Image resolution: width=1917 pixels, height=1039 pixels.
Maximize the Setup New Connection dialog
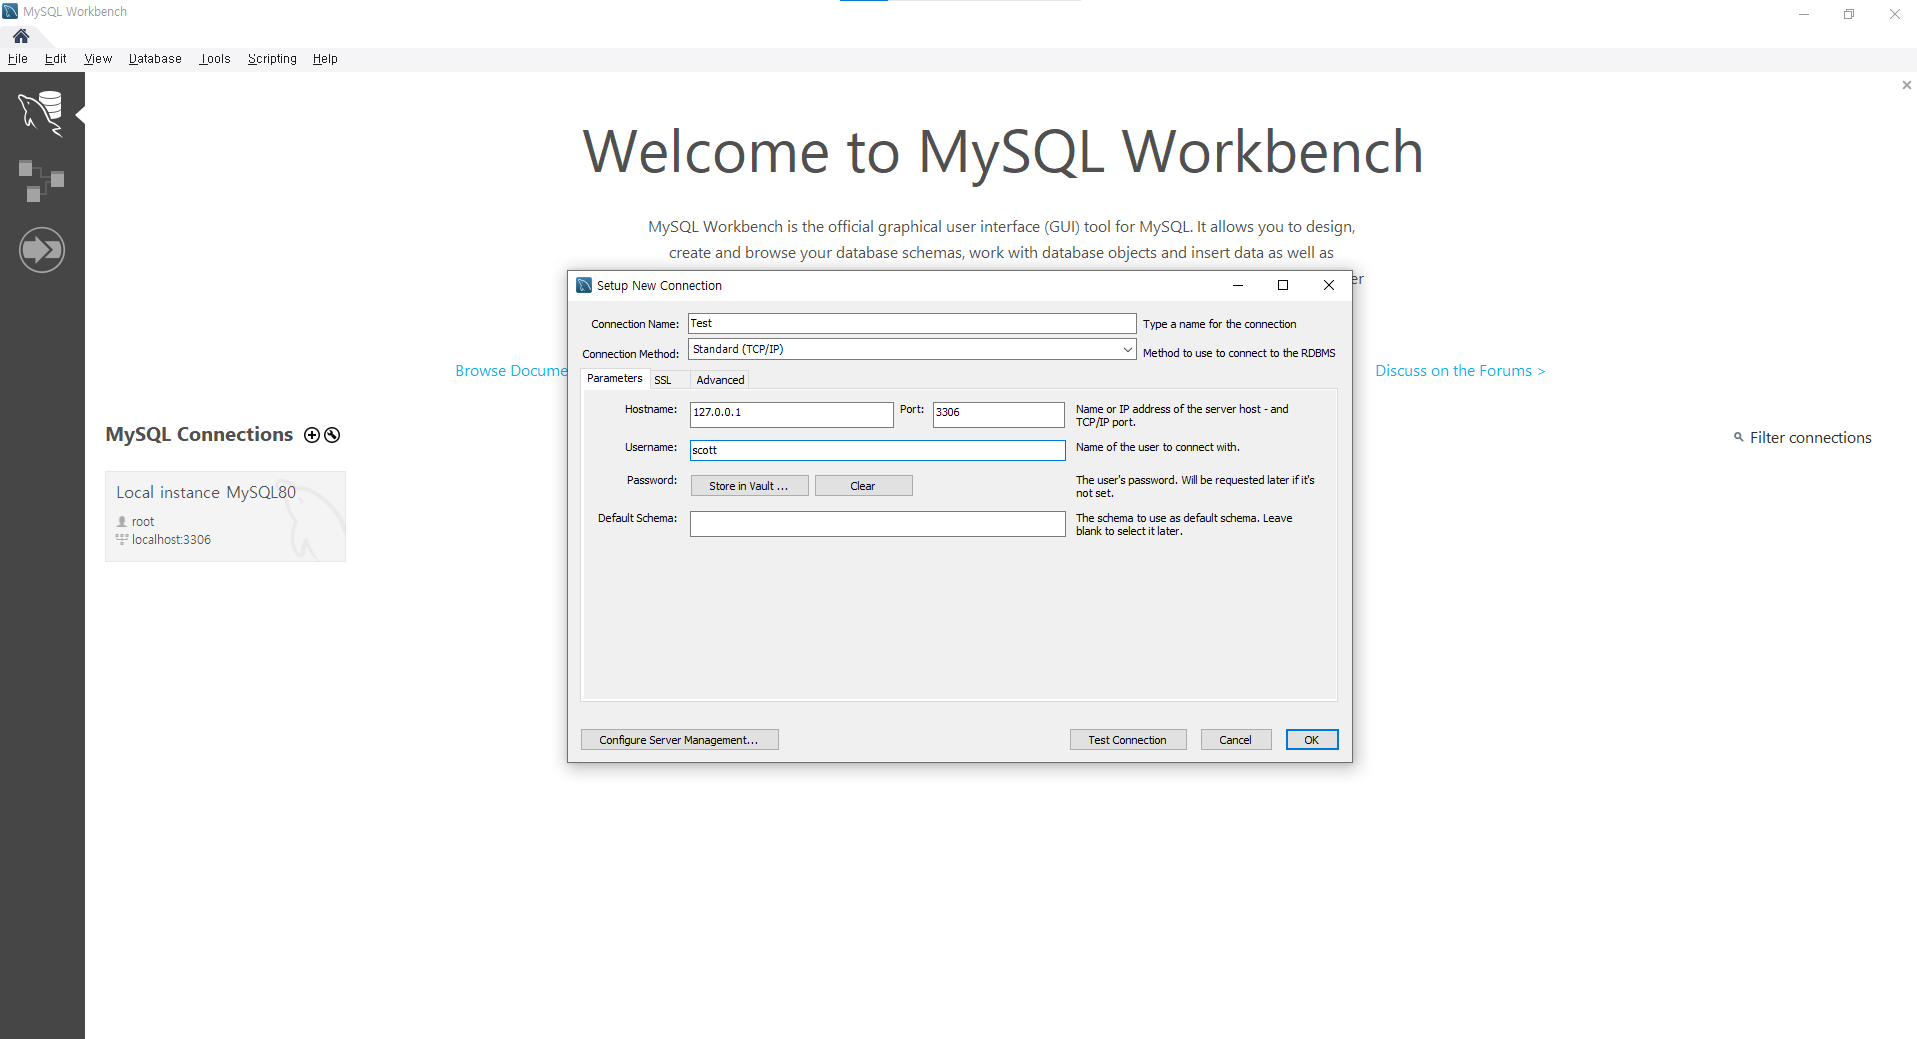click(x=1283, y=285)
